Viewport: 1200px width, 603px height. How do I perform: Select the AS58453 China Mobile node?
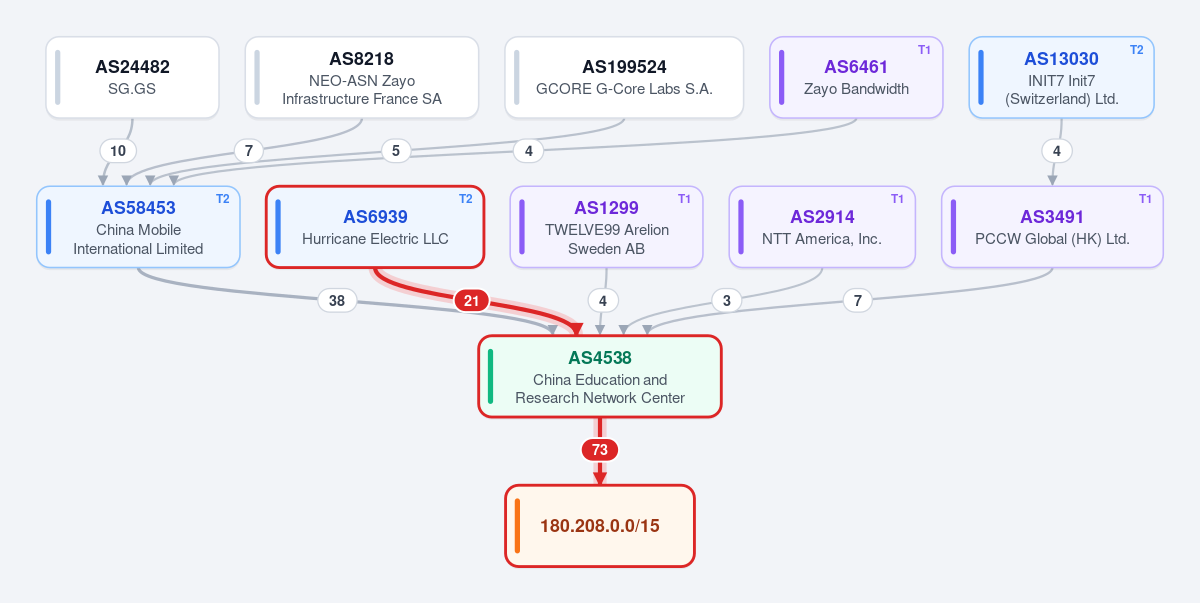point(138,227)
